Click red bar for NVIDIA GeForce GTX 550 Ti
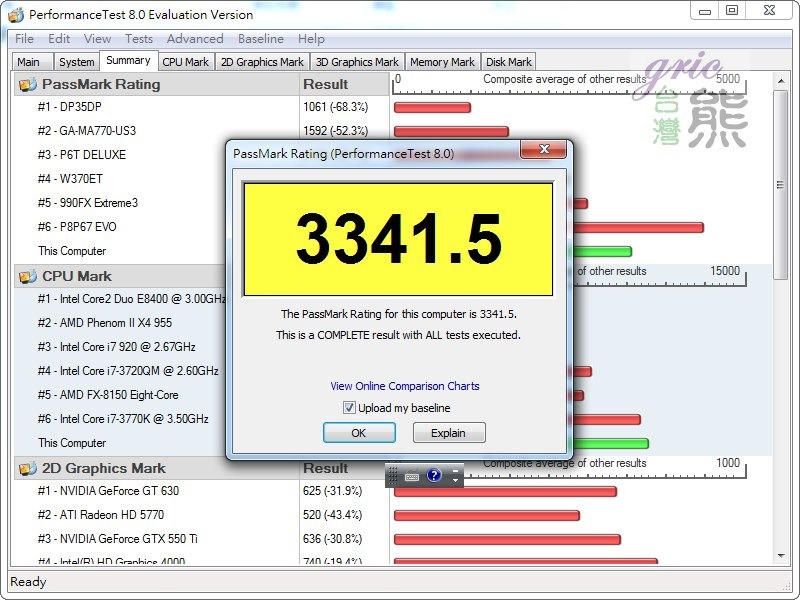 (507, 540)
